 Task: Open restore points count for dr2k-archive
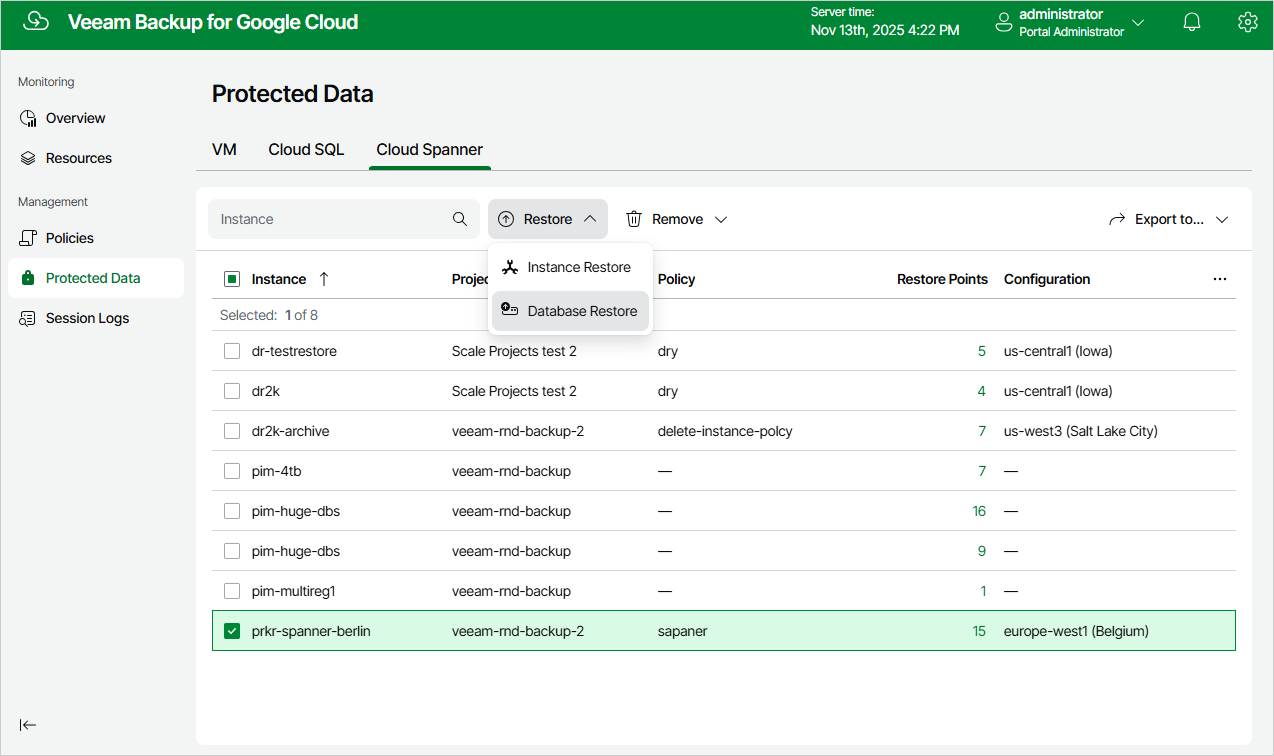(x=982, y=431)
